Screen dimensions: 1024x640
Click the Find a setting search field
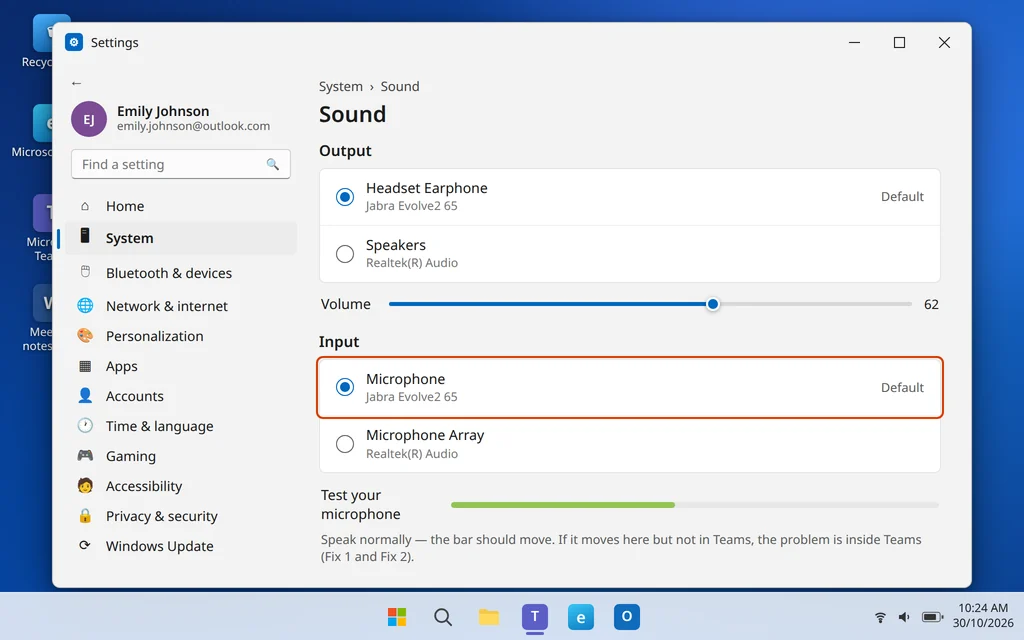[181, 165]
